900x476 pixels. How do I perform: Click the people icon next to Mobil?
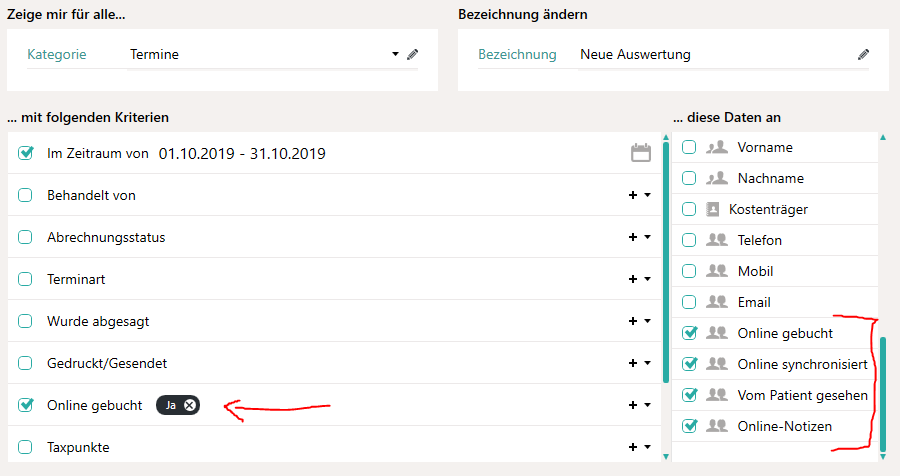click(x=717, y=271)
